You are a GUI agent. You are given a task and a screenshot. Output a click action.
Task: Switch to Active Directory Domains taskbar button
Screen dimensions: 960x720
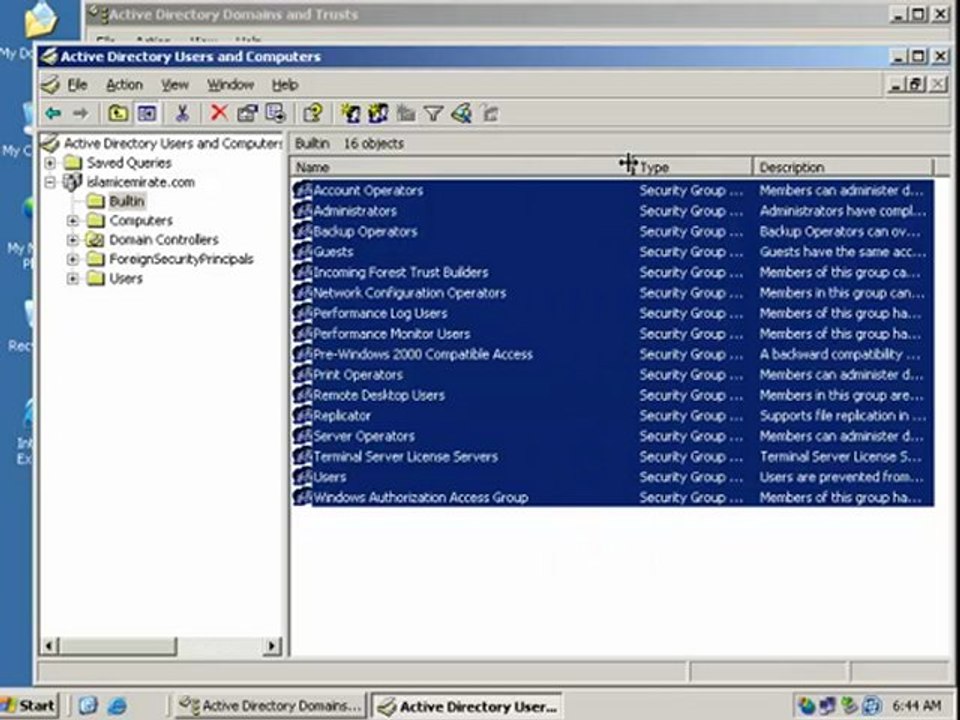pyautogui.click(x=271, y=706)
